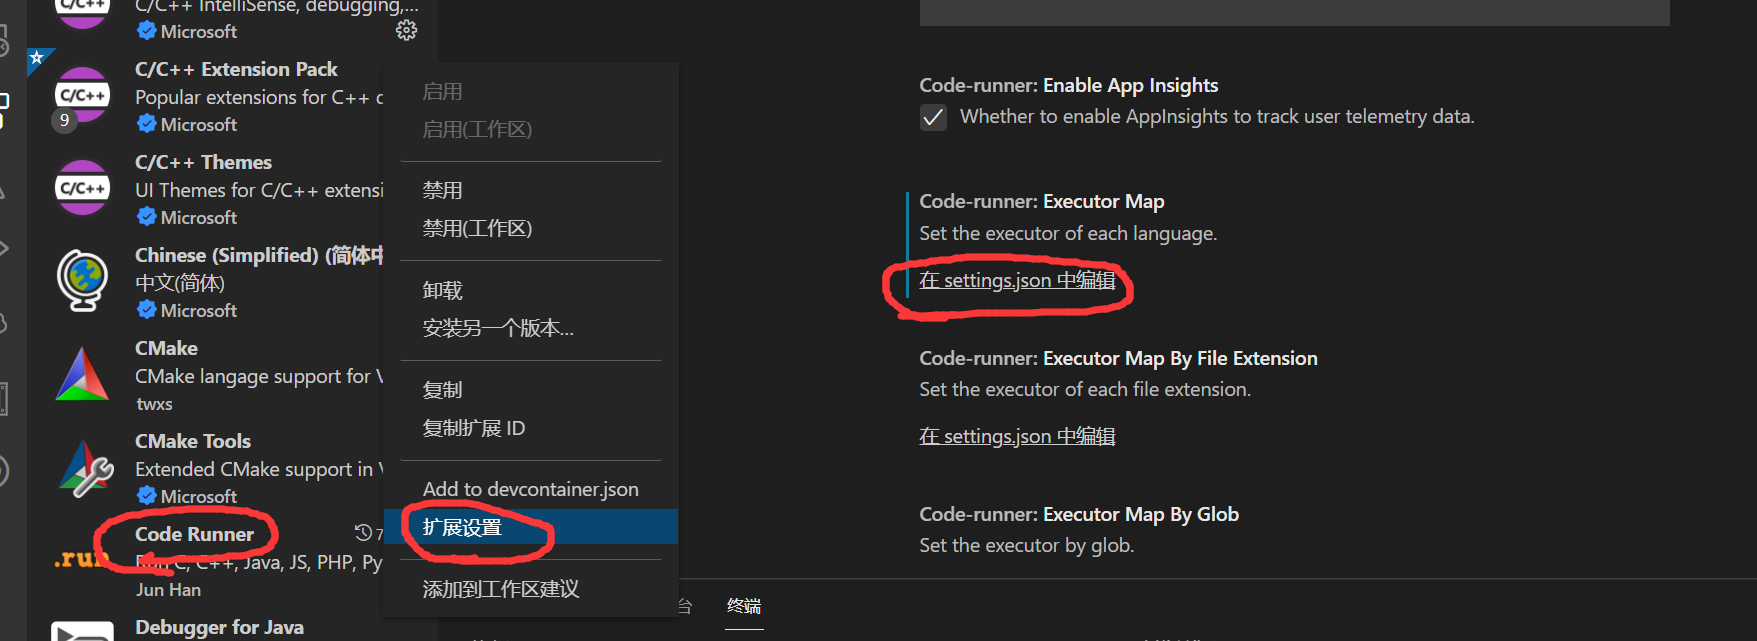The image size is (1757, 641).
Task: Click the Code-runner: Executor Map heading
Action: click(x=1041, y=201)
